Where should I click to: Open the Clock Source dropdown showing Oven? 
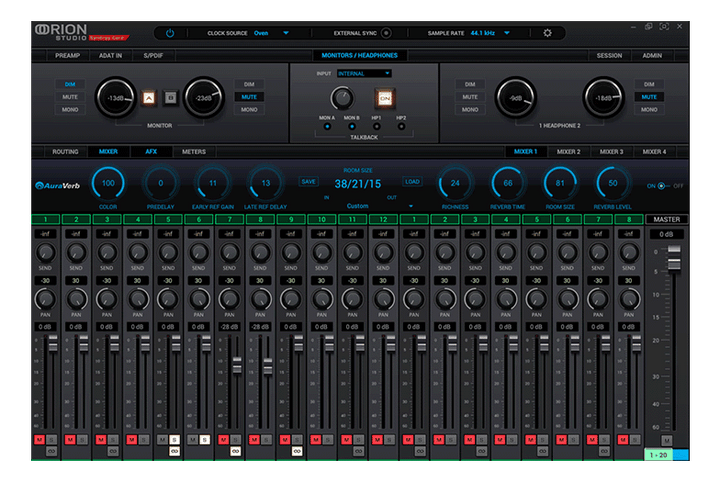271,33
